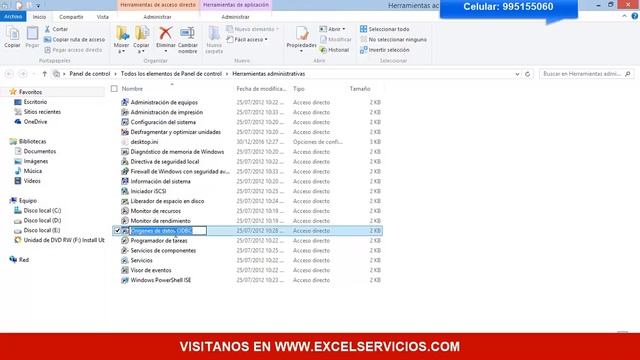Click the Monitor de rendimiento icon
Screen dimensions: 640x360
(x=125, y=221)
